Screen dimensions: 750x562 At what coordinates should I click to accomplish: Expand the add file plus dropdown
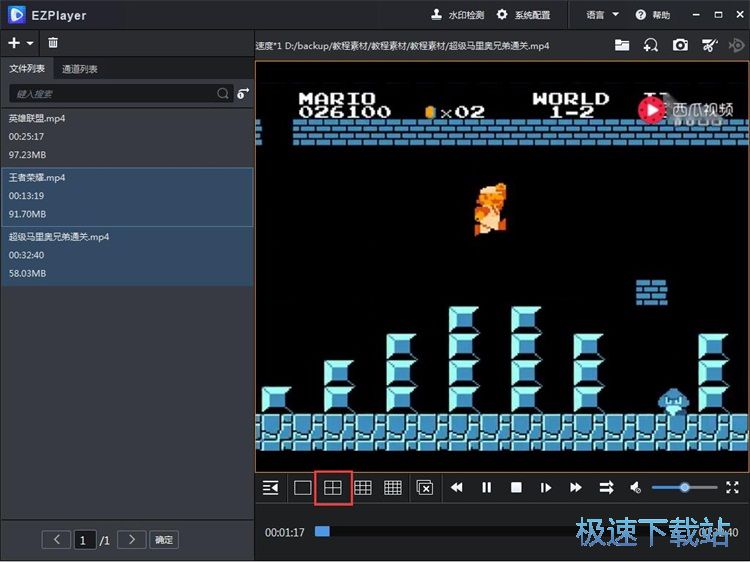tap(20, 43)
